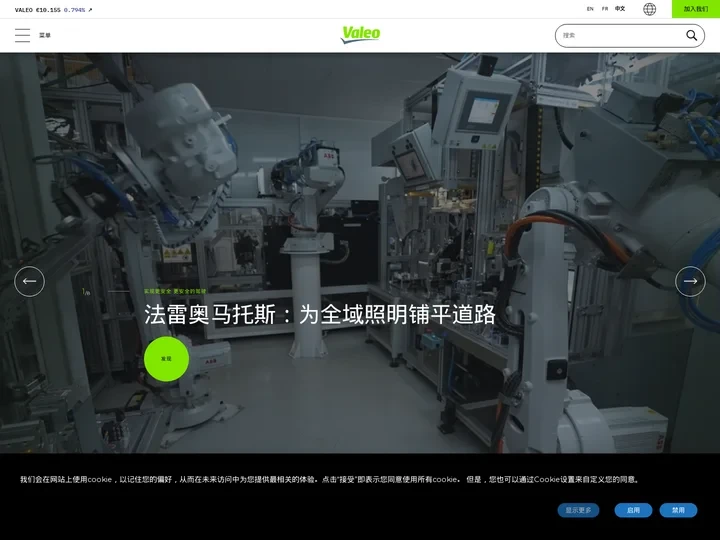
Task: Open the globe region selector
Action: point(649,9)
